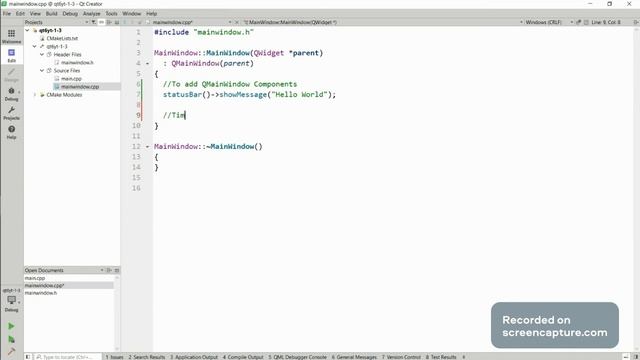Open the Help mode

click(11, 132)
